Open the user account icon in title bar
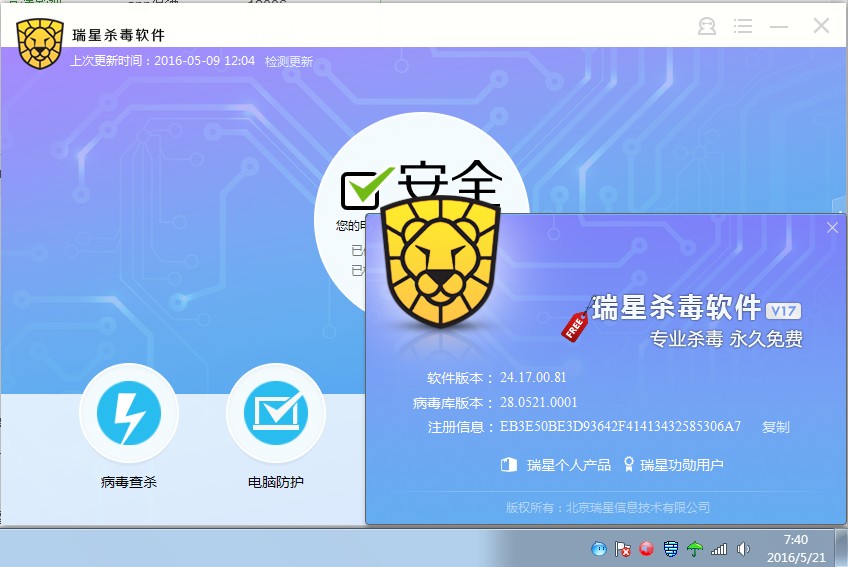The width and height of the screenshot is (848, 567). tap(706, 26)
